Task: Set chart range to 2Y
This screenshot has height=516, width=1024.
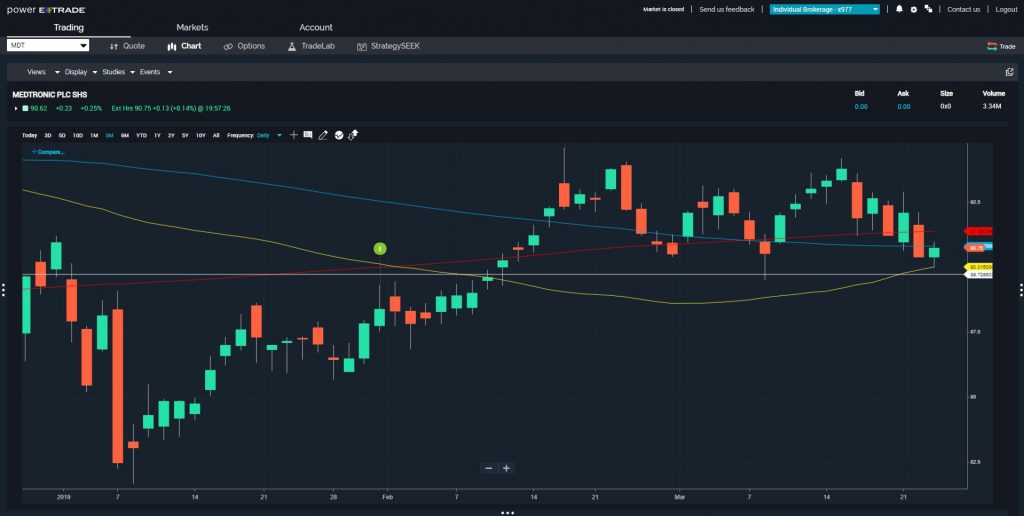Action: (171, 135)
